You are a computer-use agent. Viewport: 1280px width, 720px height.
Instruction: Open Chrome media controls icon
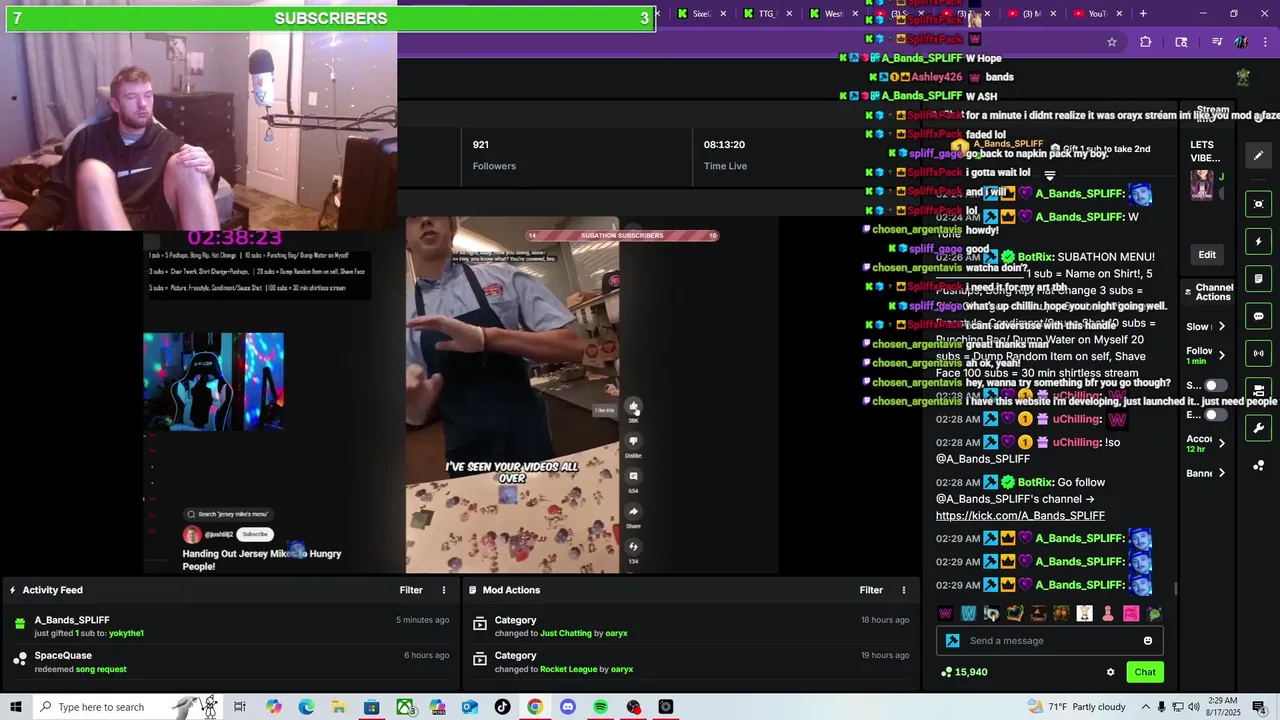[1217, 42]
